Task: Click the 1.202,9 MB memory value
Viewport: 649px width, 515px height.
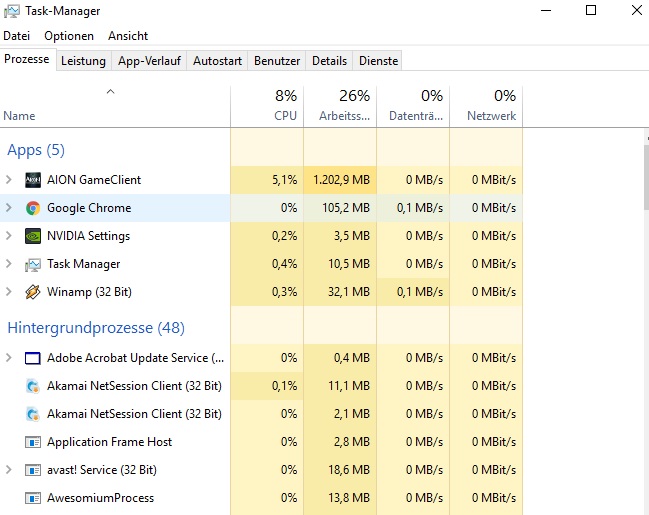Action: tap(341, 180)
